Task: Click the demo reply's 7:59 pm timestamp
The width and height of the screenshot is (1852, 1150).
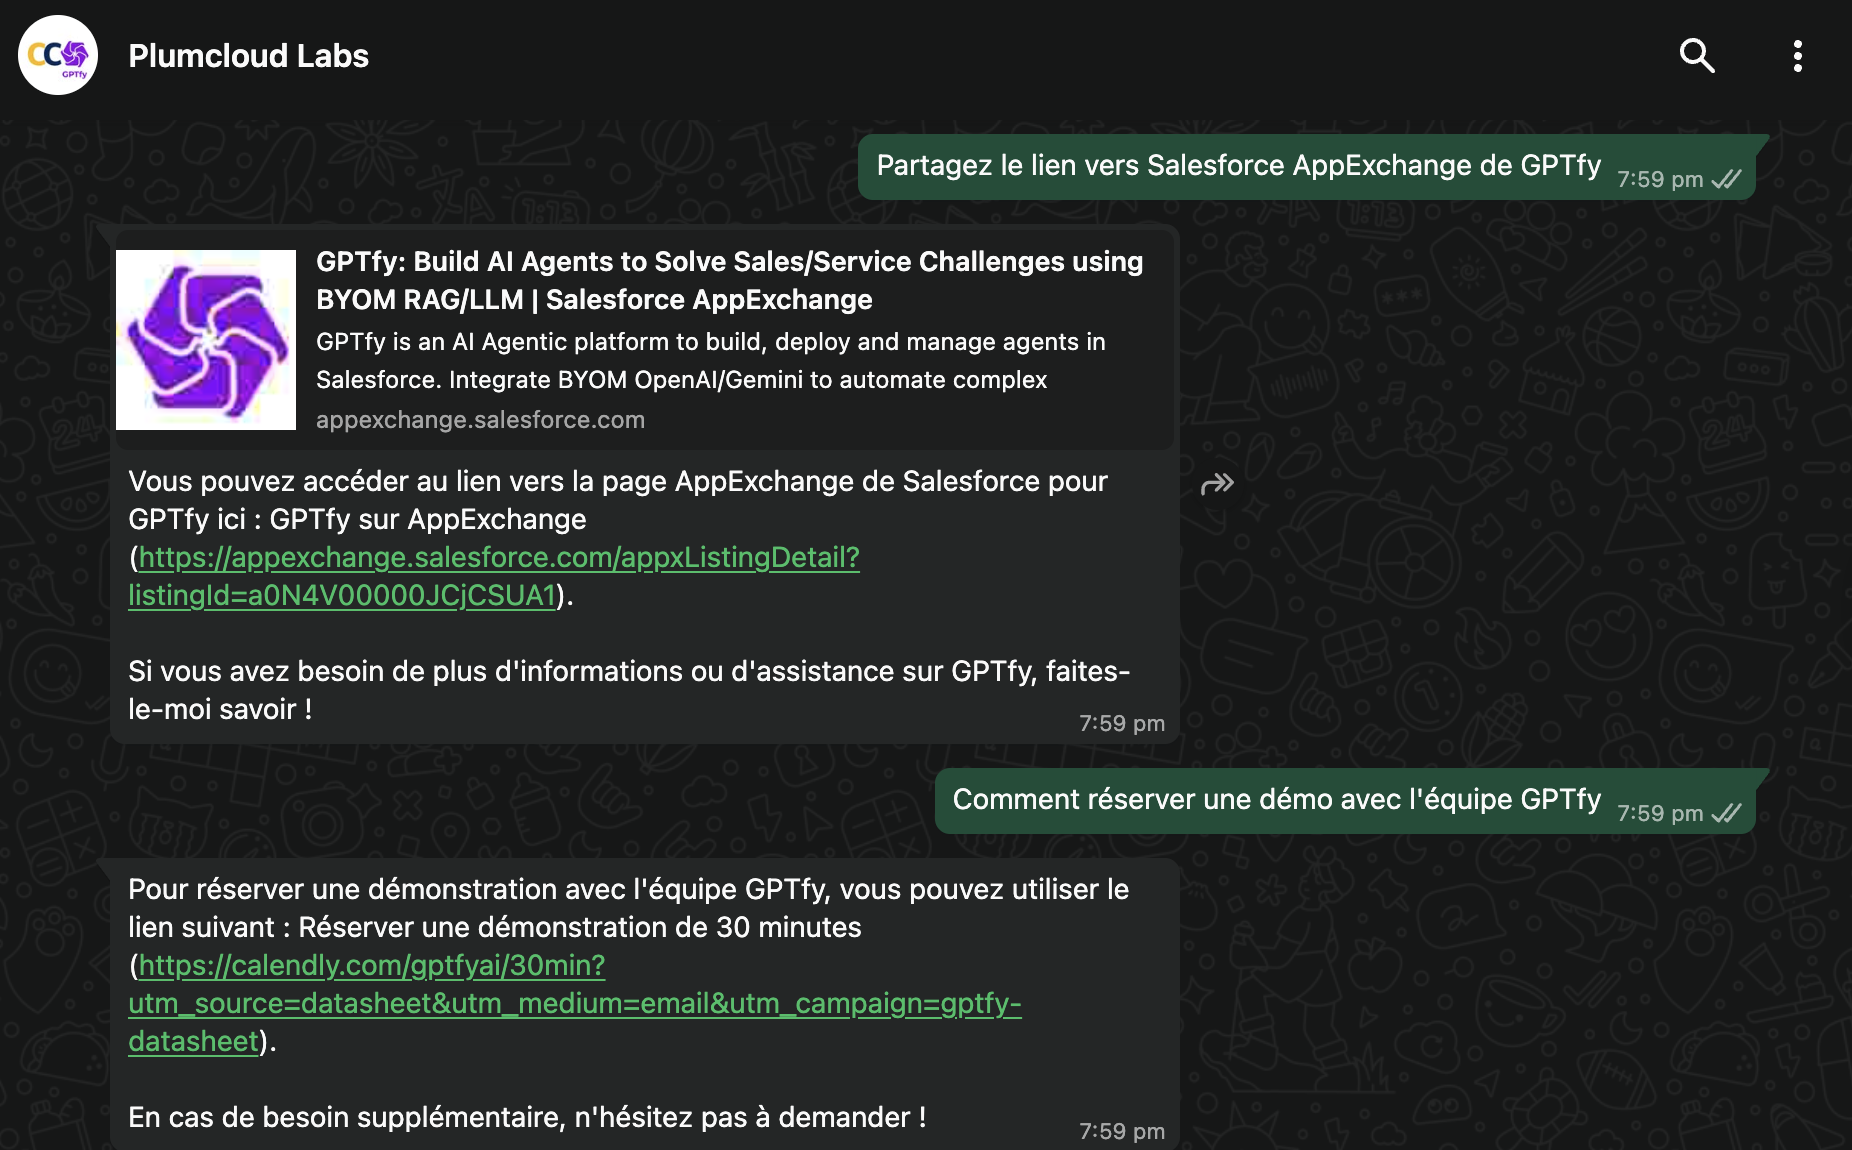Action: (1121, 1132)
